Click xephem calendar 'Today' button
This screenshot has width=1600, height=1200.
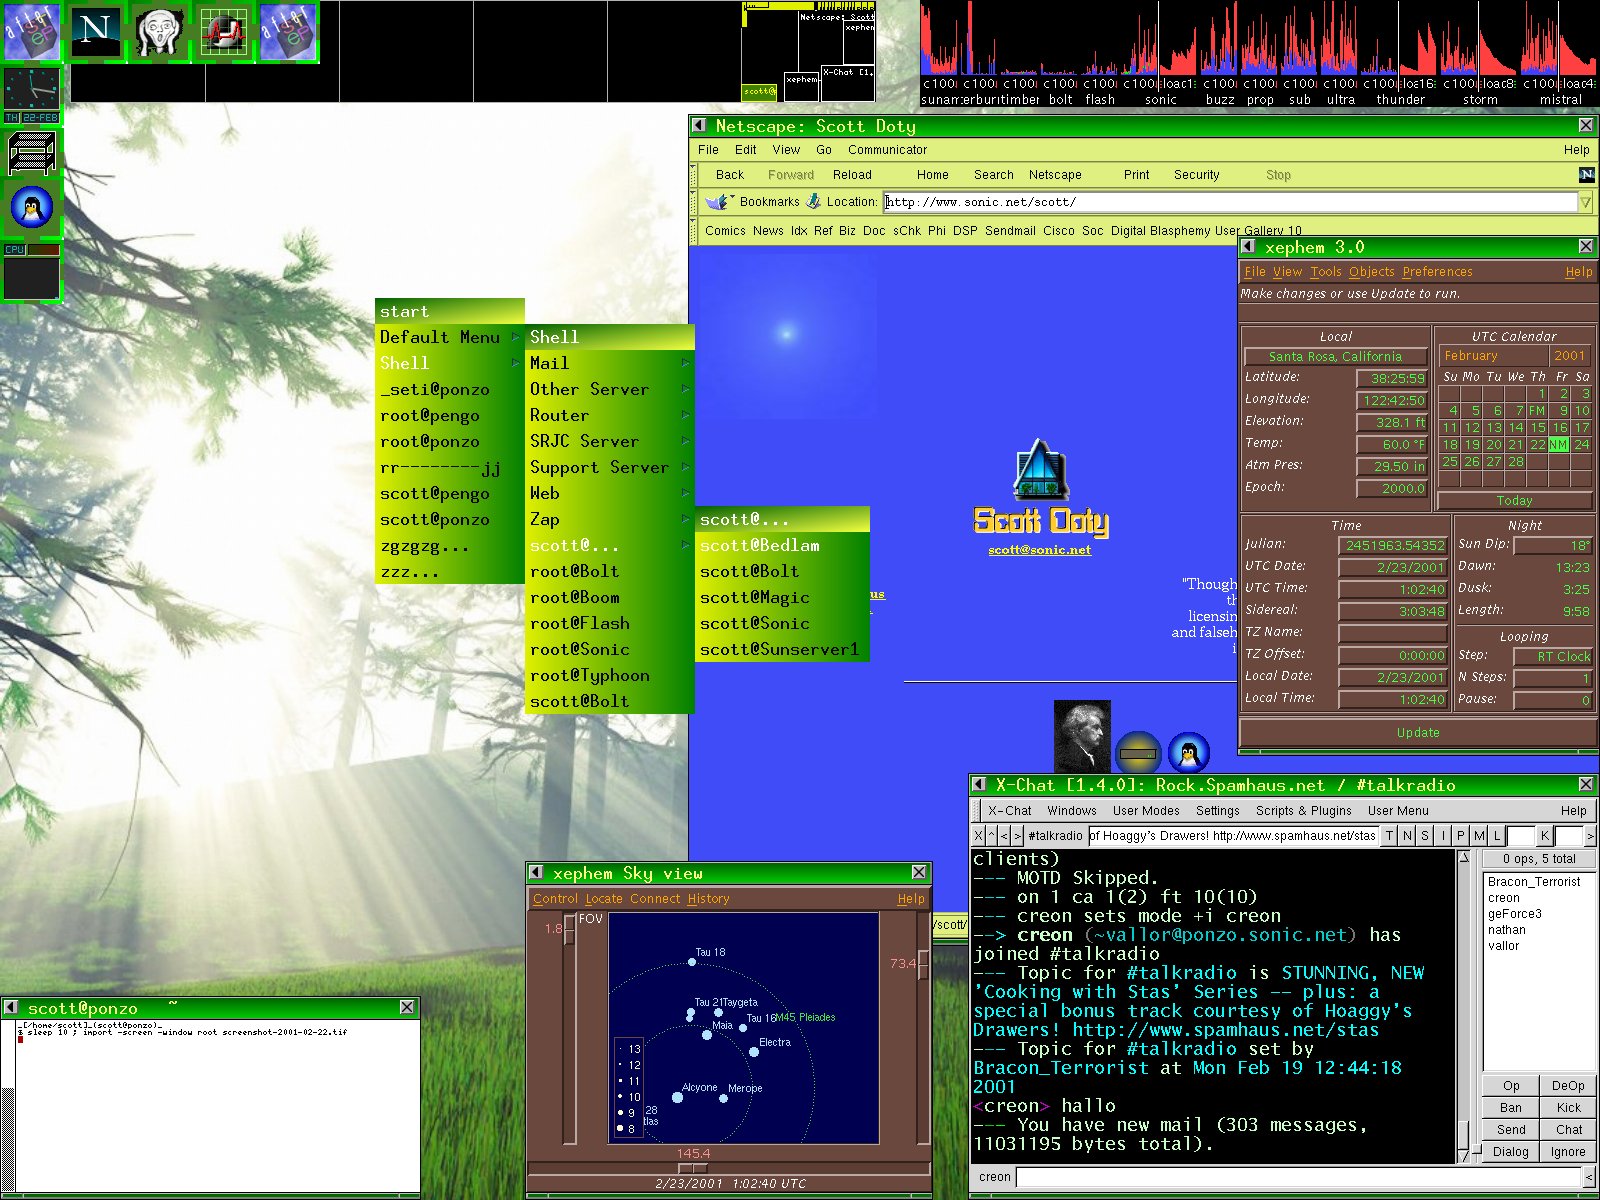[1514, 501]
